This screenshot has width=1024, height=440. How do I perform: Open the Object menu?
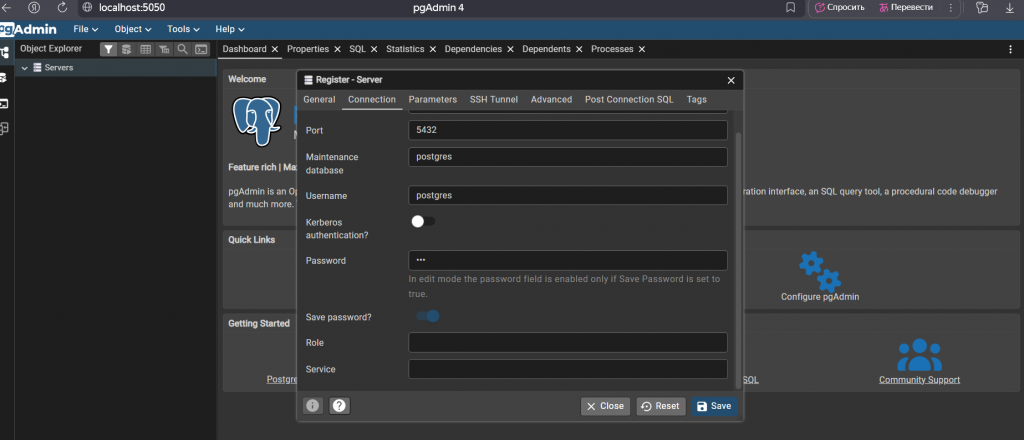coord(133,29)
